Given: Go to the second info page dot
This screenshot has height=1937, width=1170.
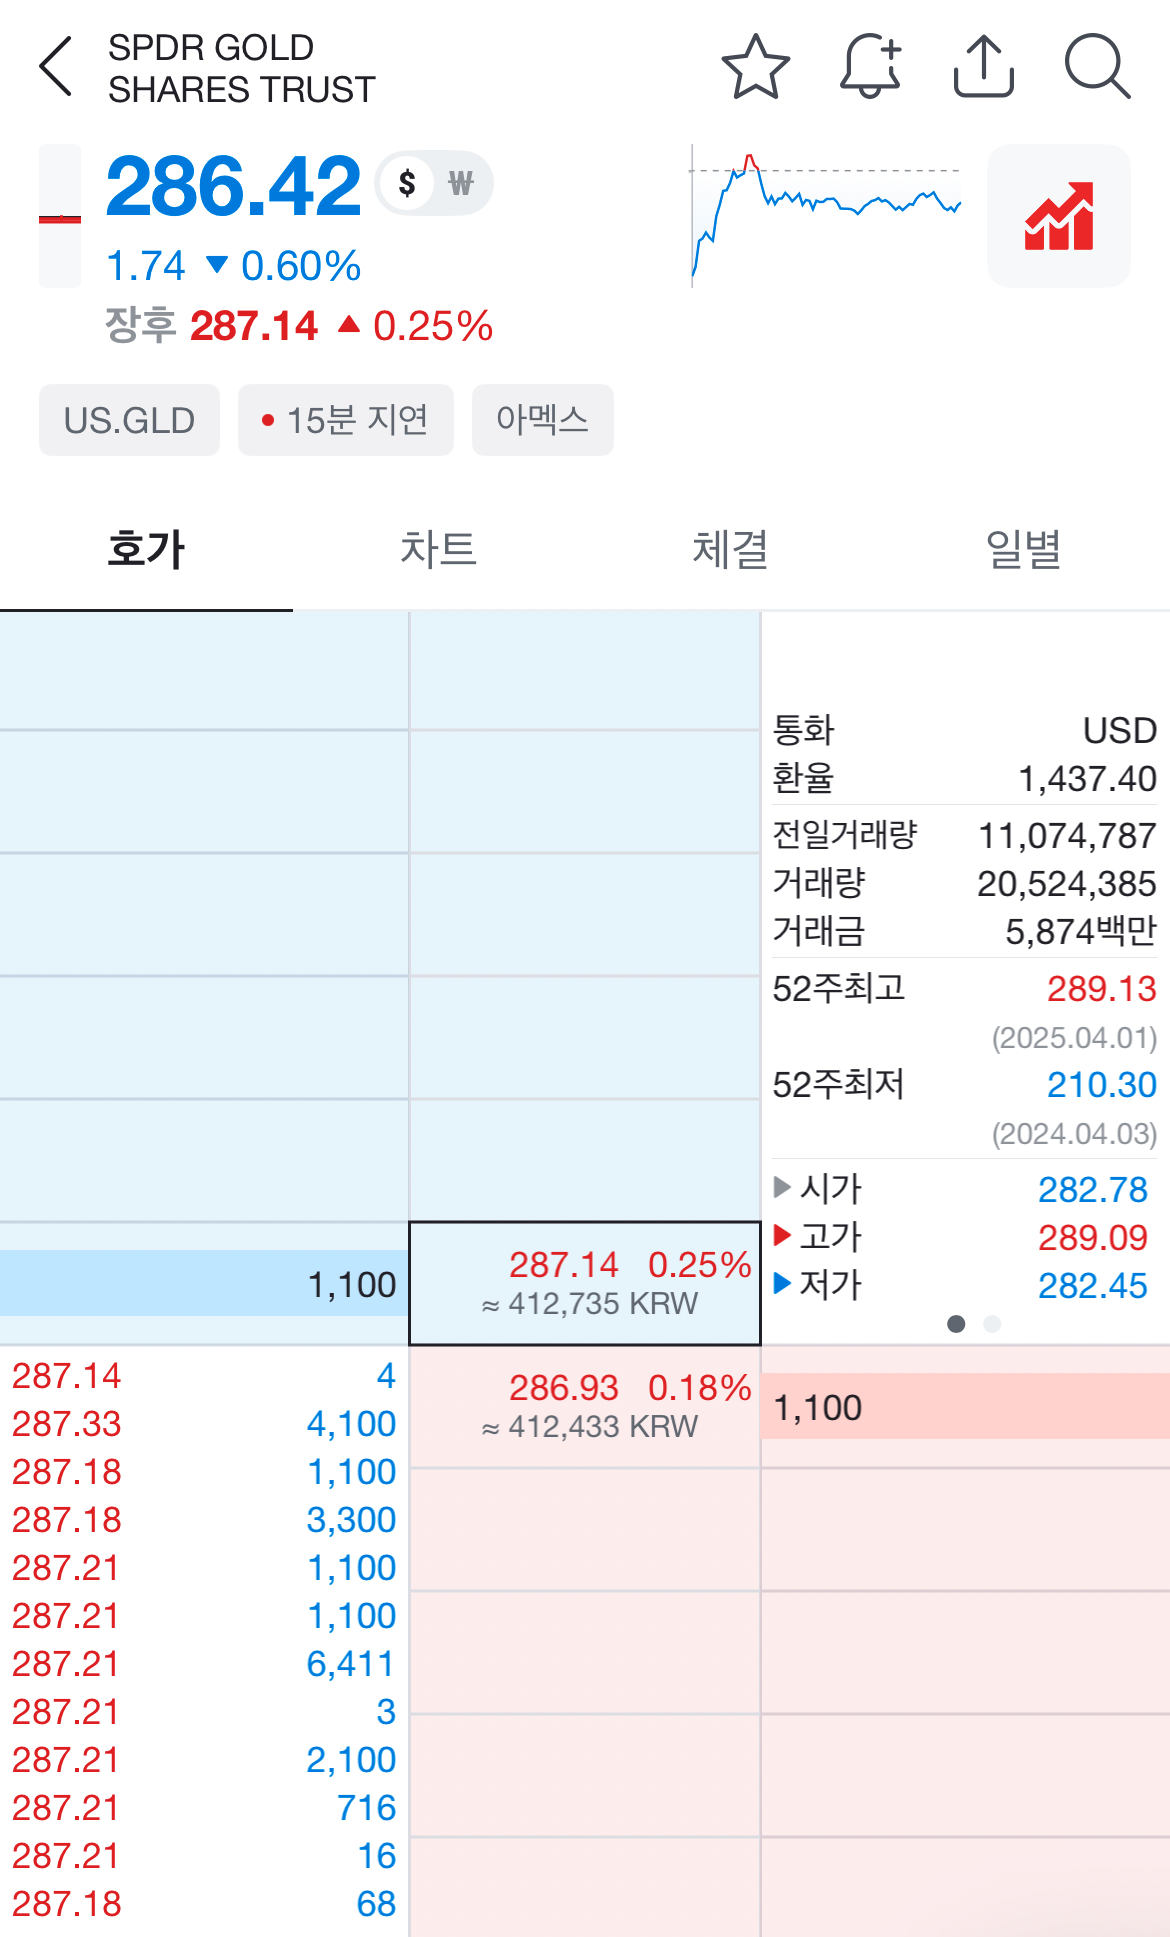Looking at the screenshot, I should point(992,1324).
